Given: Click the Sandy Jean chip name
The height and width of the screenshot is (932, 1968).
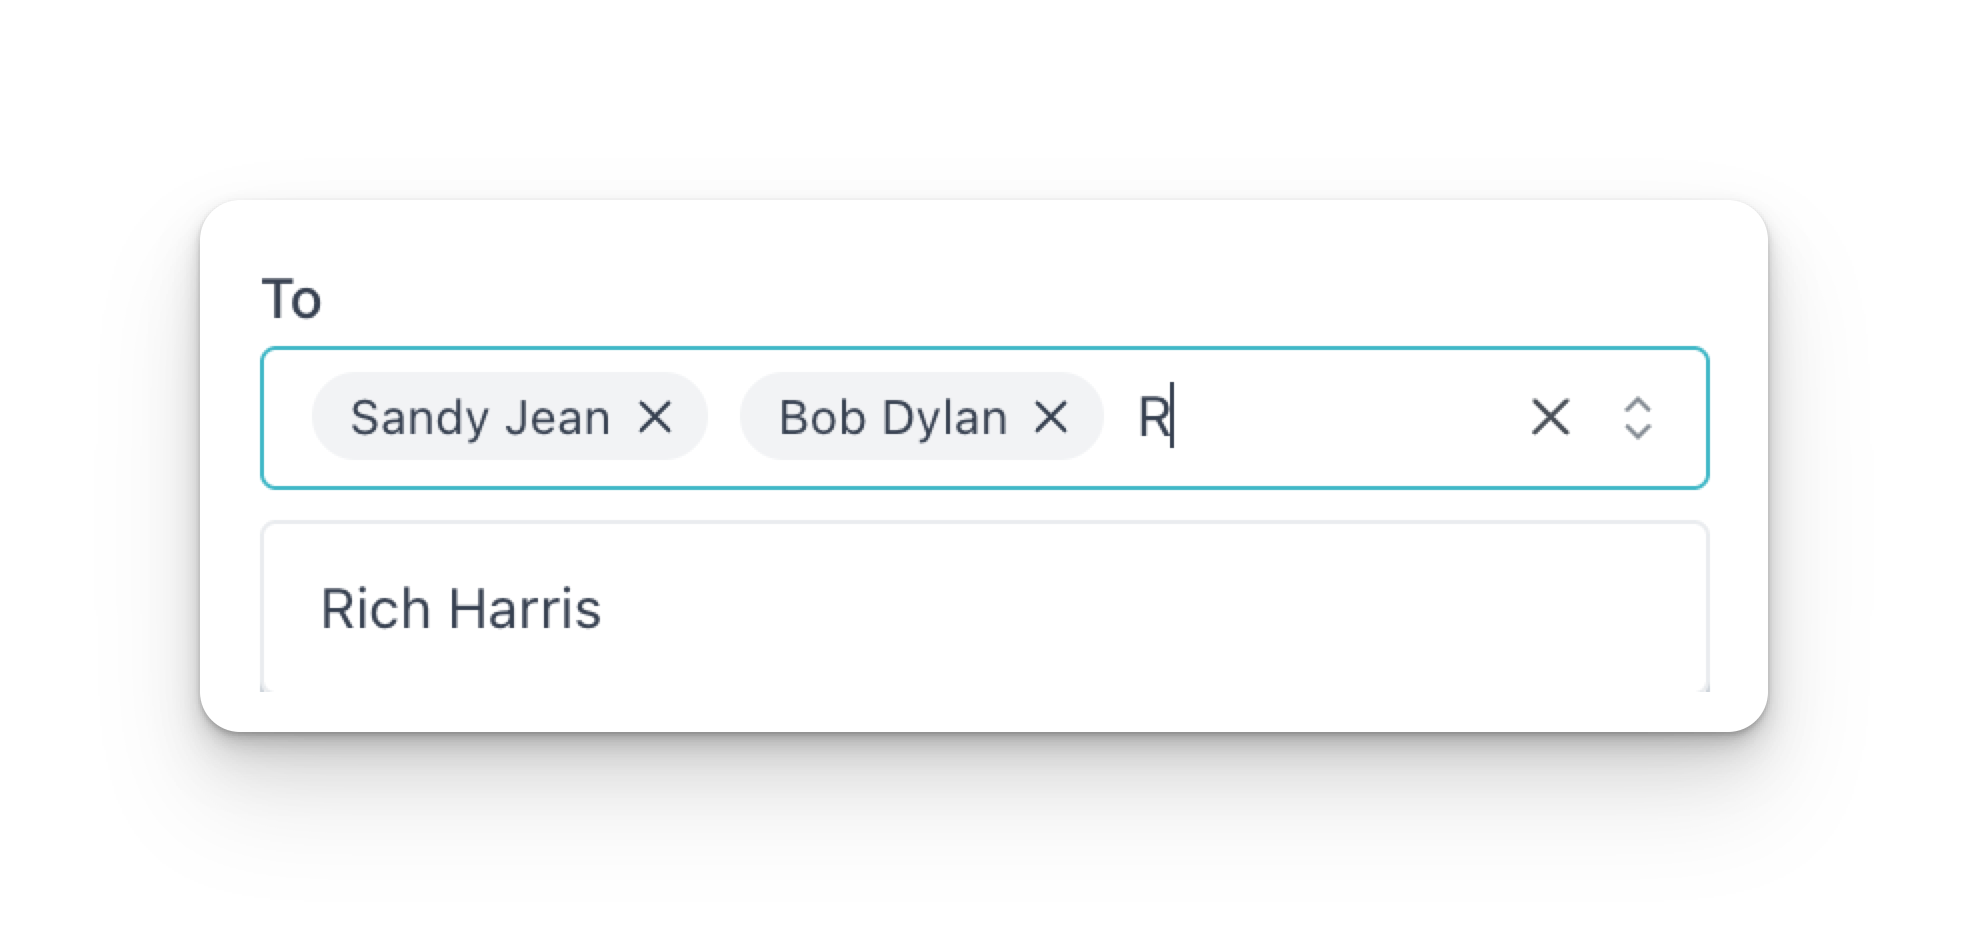Looking at the screenshot, I should (480, 417).
